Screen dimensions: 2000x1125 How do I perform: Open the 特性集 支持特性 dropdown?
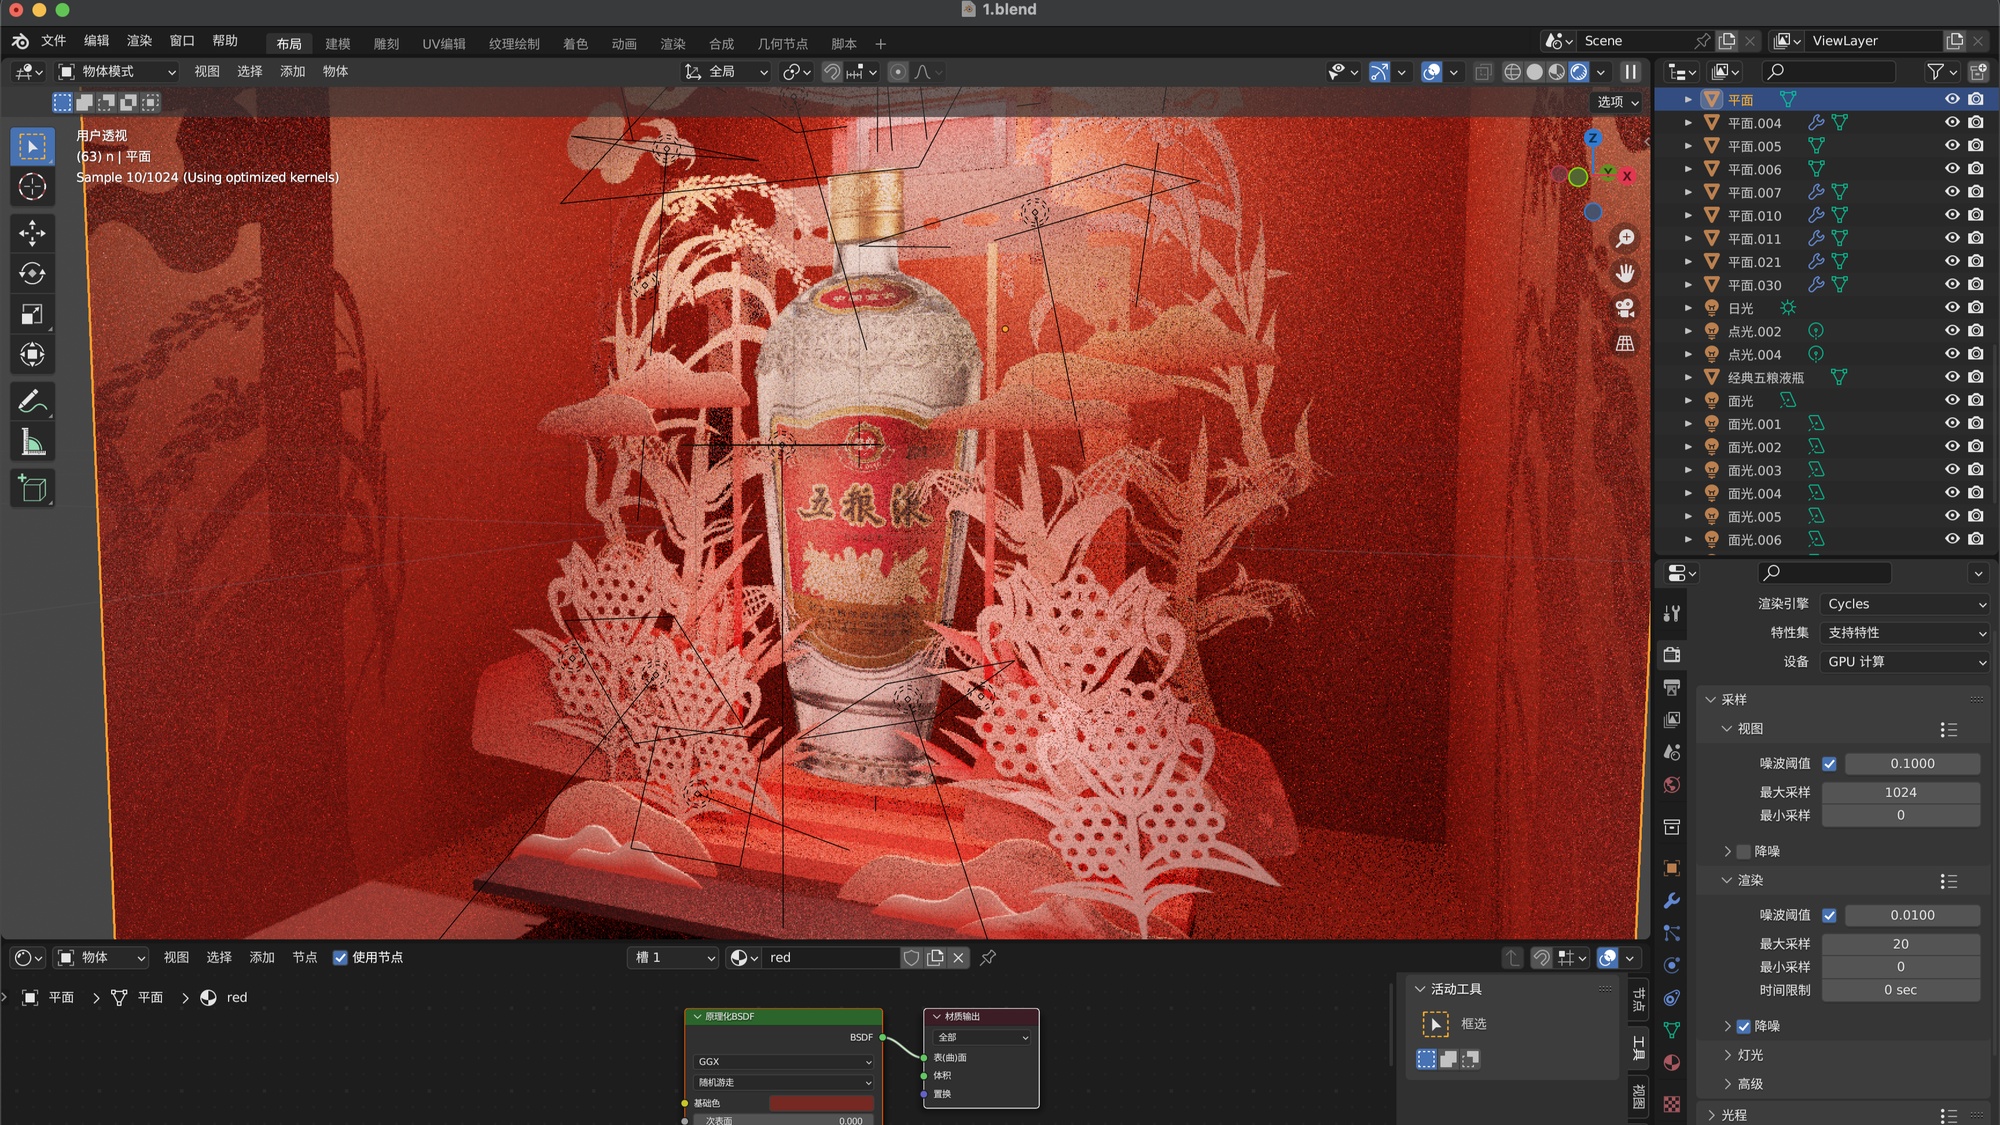coord(1905,633)
